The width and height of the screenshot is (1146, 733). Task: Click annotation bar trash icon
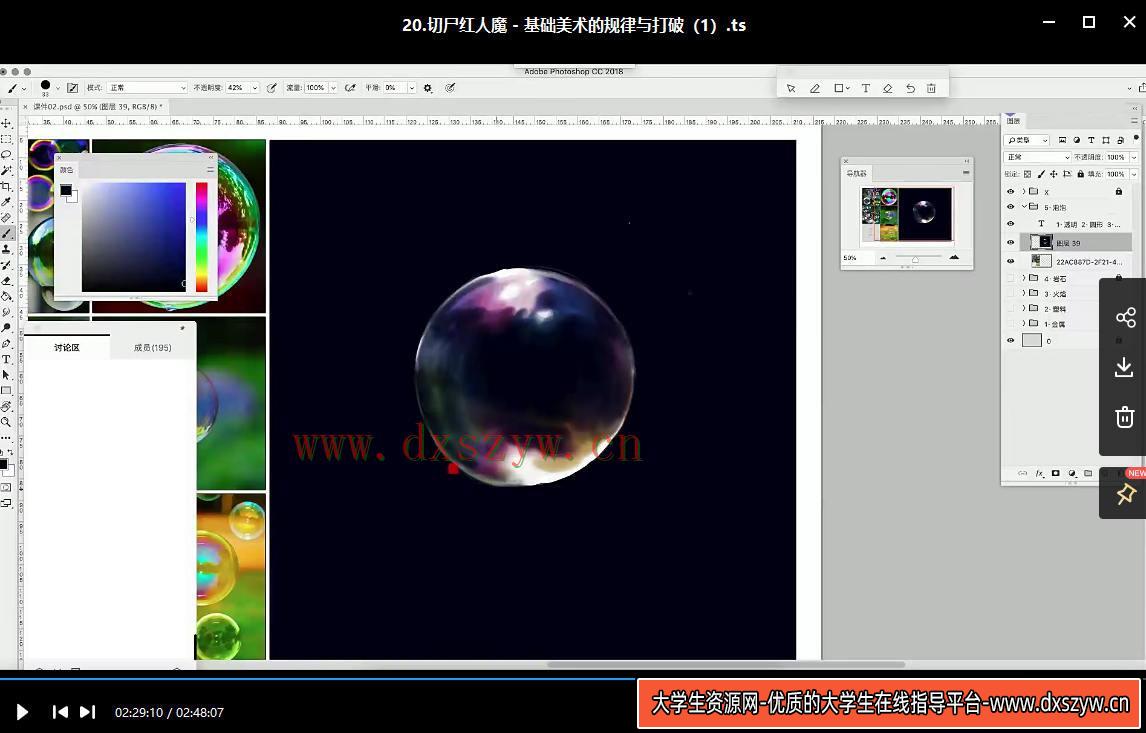click(x=931, y=88)
